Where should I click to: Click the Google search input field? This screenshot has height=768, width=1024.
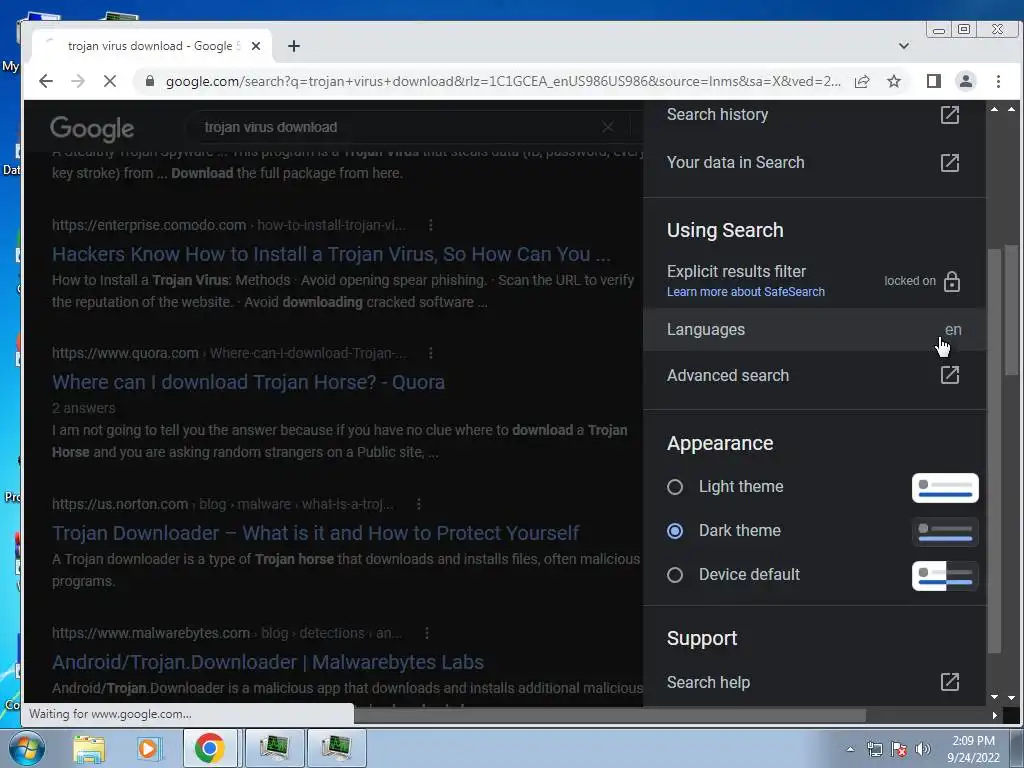398,127
